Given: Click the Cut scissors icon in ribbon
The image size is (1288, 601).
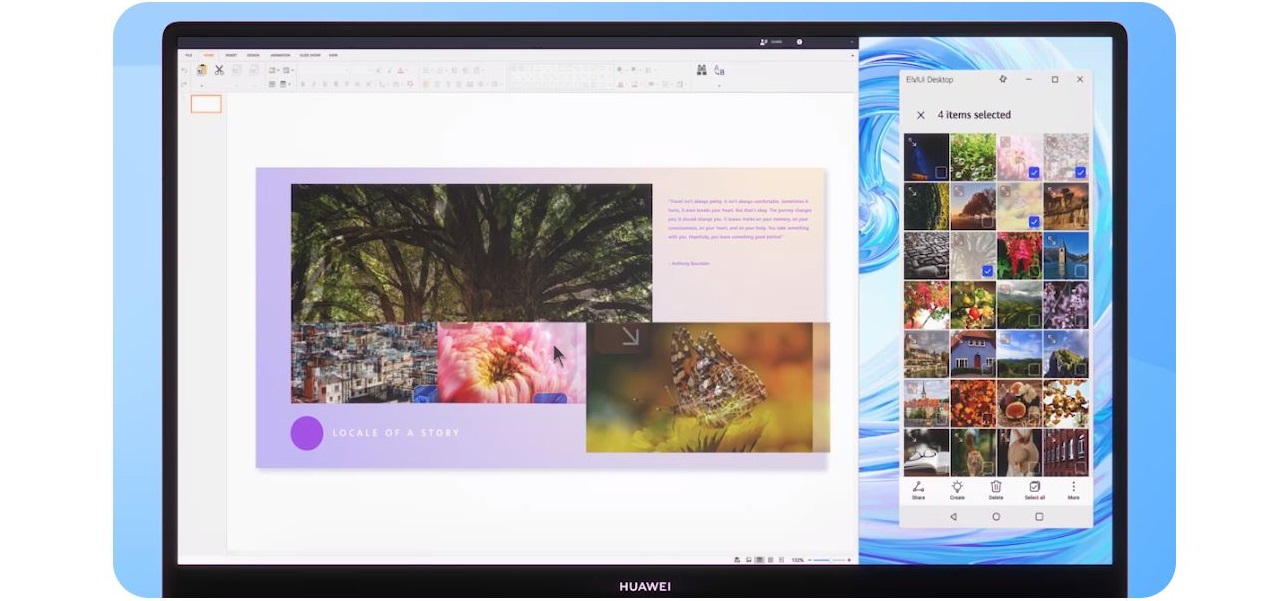Looking at the screenshot, I should (x=219, y=70).
